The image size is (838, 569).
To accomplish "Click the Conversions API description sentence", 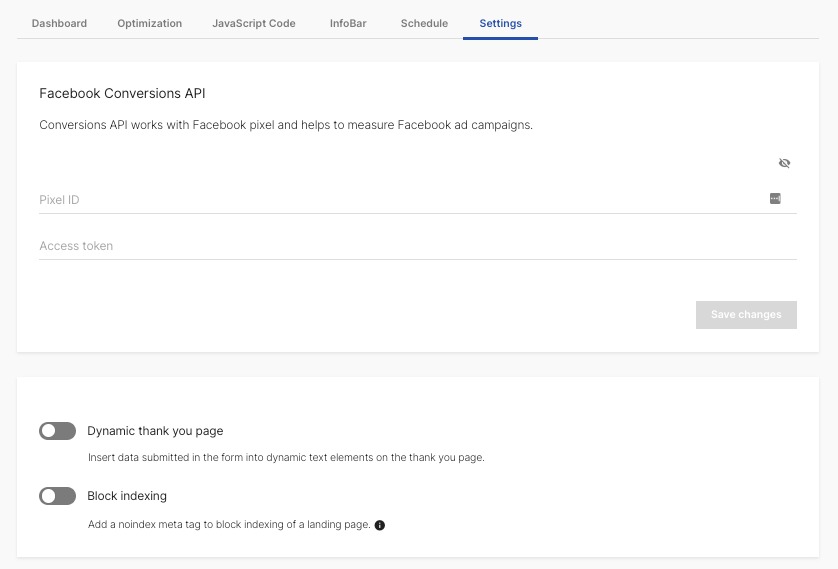I will 285,125.
